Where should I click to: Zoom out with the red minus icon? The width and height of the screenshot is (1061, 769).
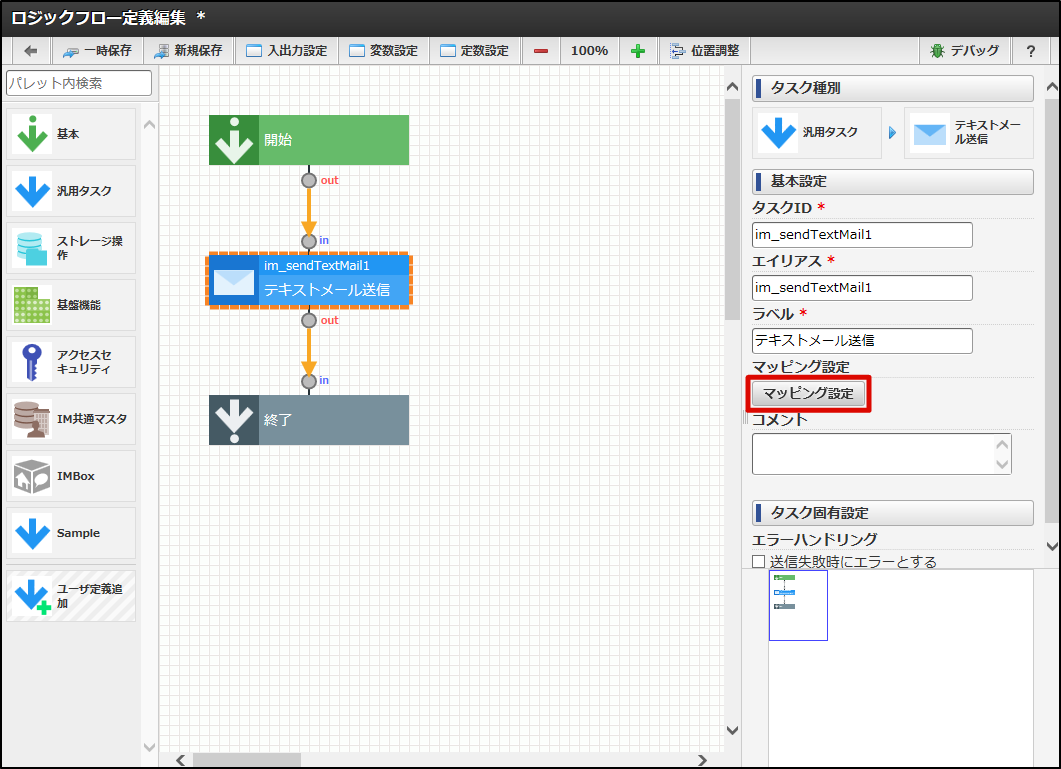(x=541, y=51)
